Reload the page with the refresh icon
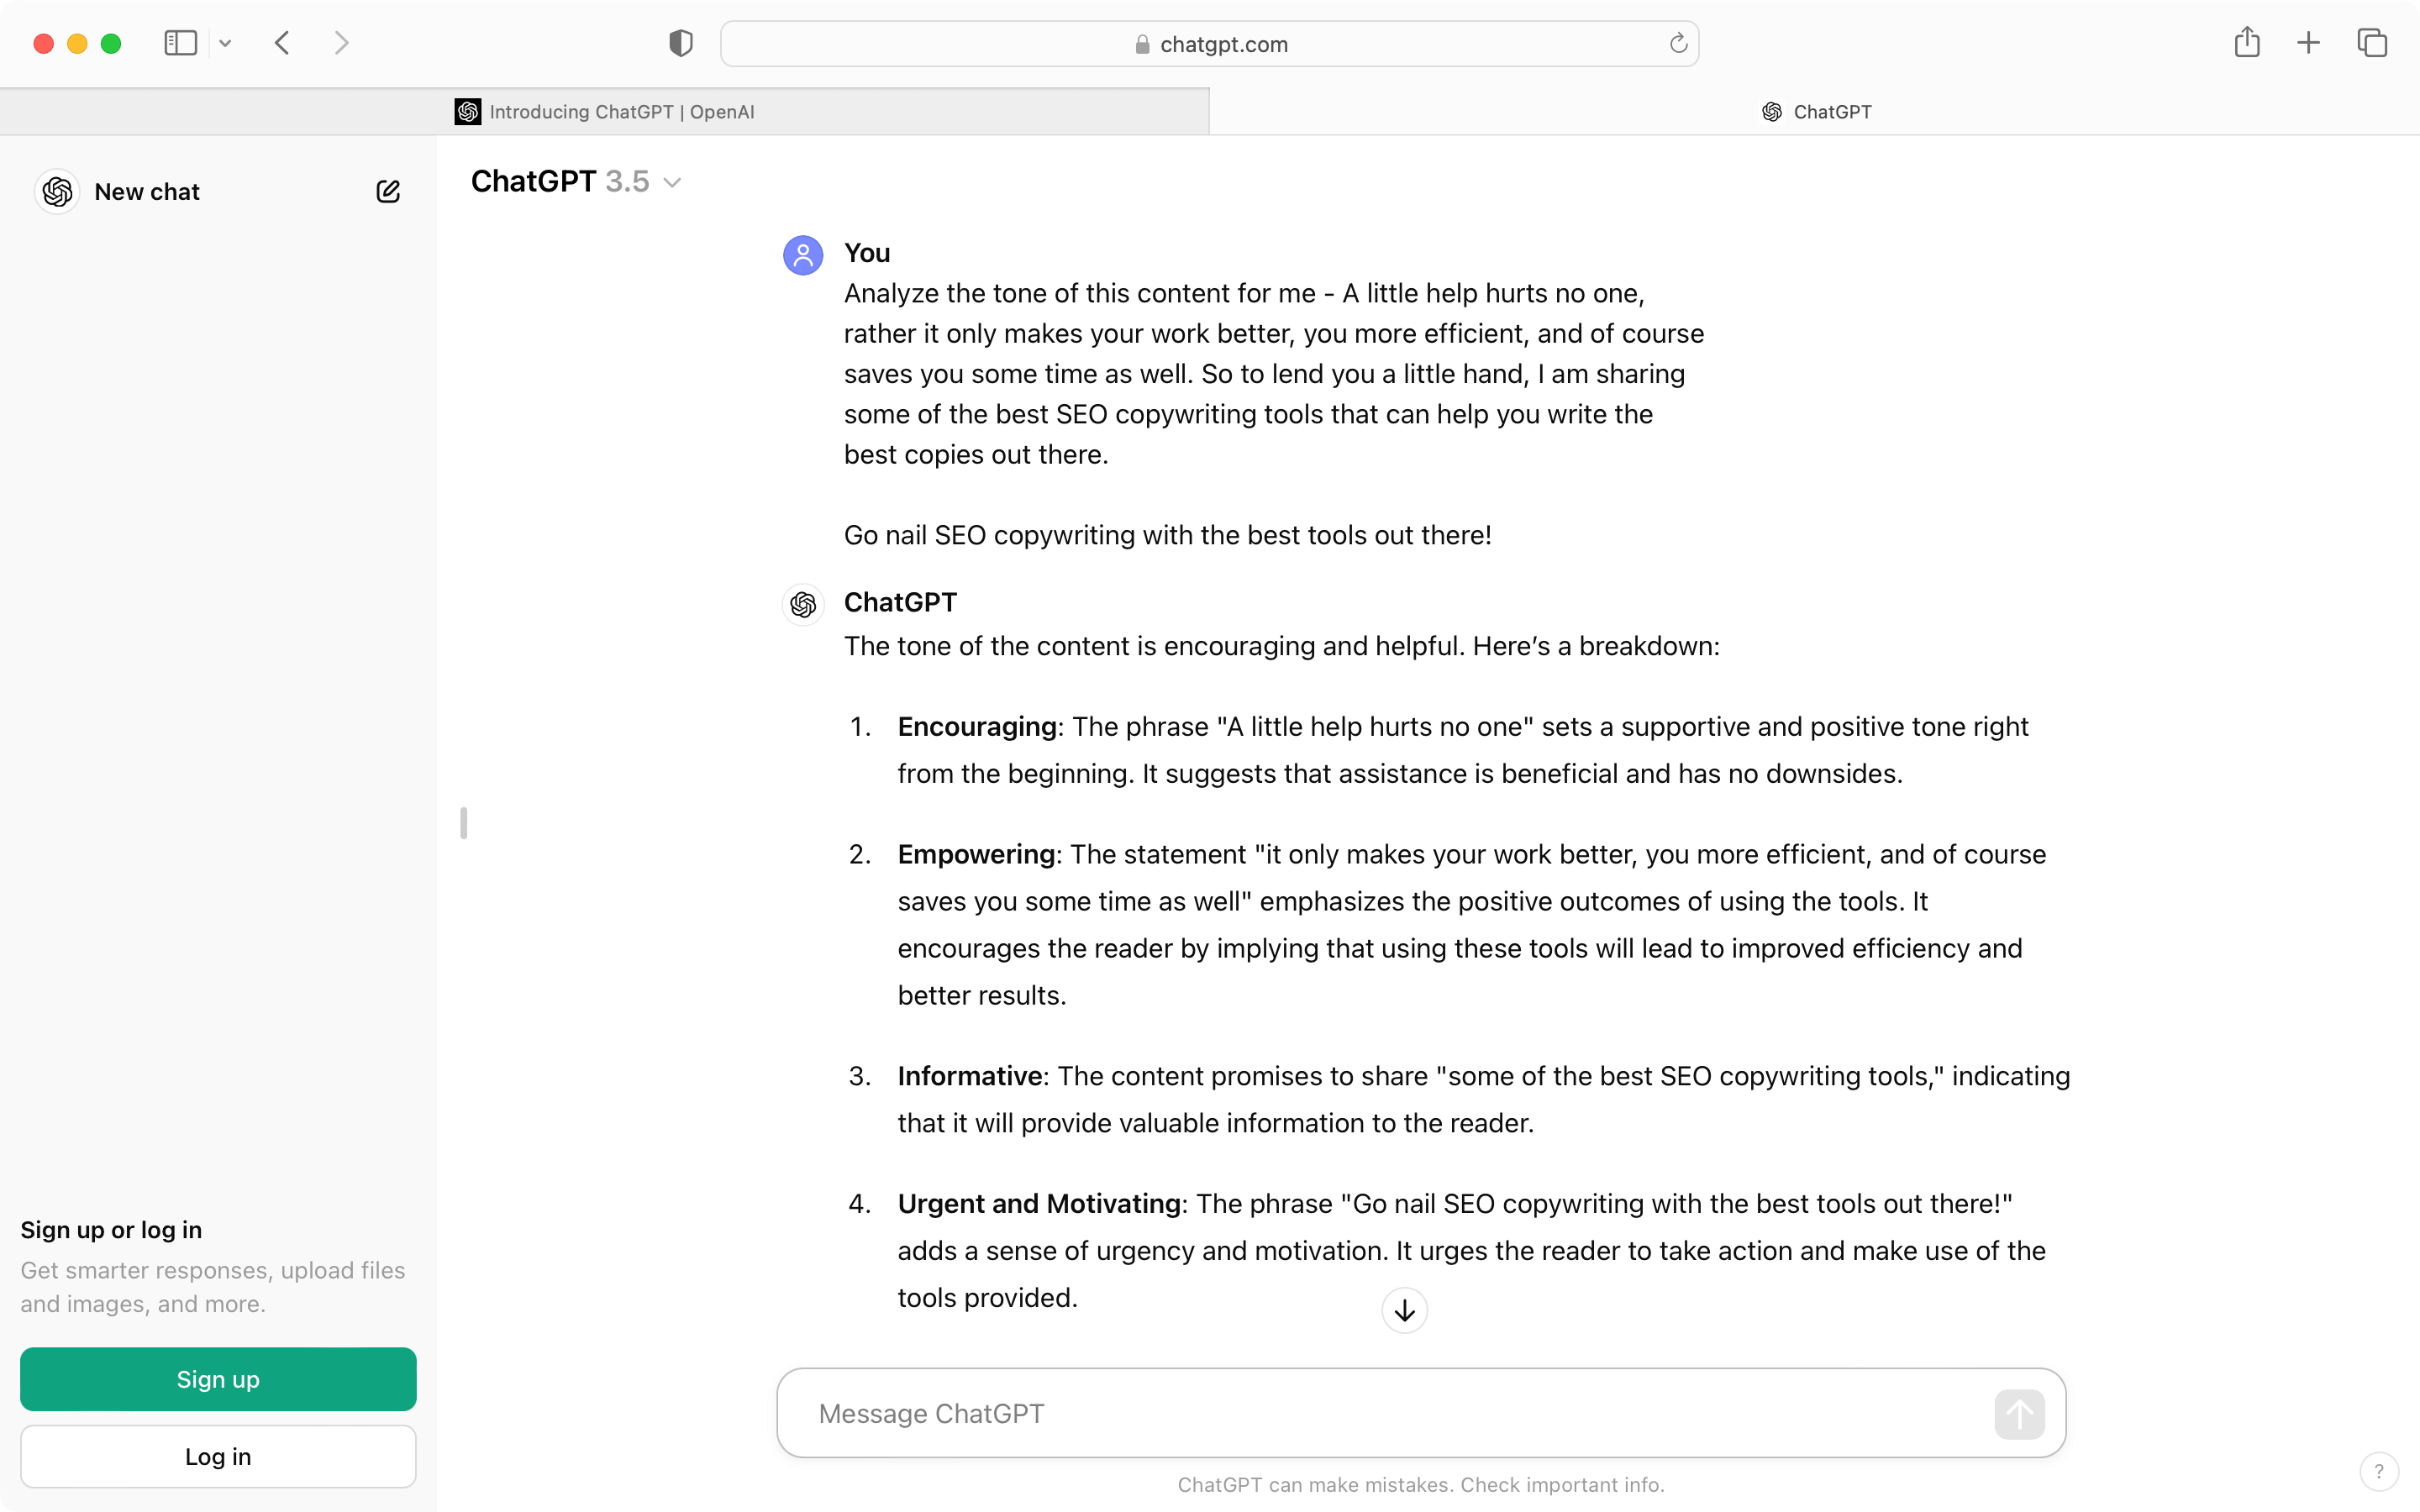 click(x=1678, y=43)
